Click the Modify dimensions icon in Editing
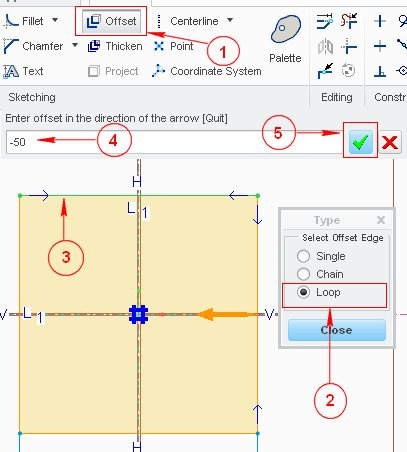Screen dimensions: 407x452 (325, 21)
